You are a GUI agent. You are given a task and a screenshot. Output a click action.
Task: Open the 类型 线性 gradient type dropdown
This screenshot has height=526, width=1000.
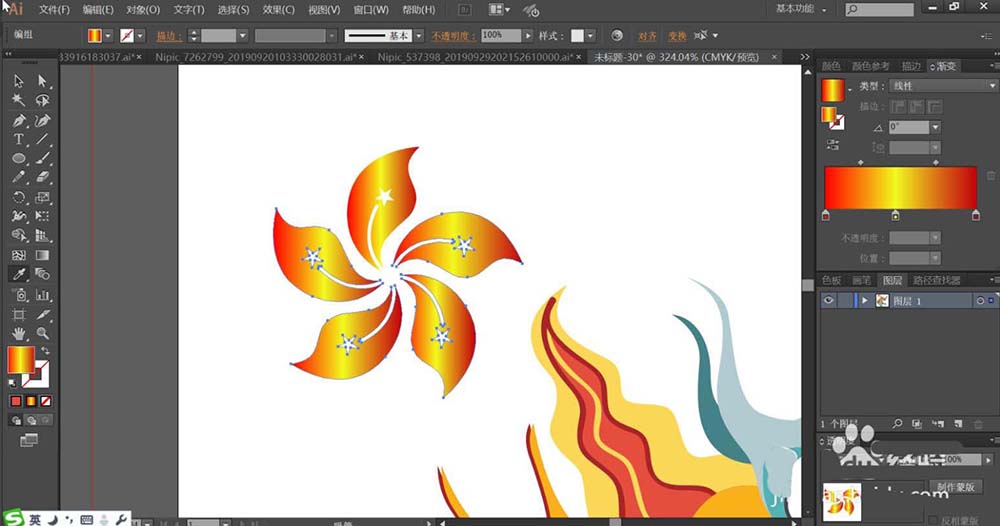[943, 85]
